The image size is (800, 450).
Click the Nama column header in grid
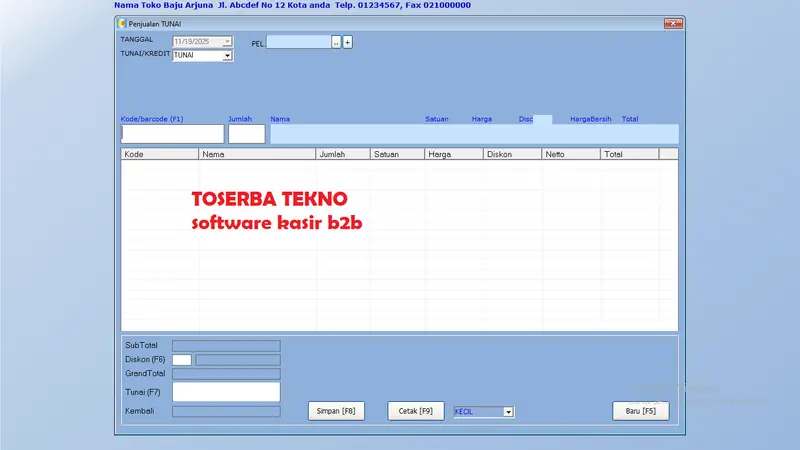(x=256, y=155)
